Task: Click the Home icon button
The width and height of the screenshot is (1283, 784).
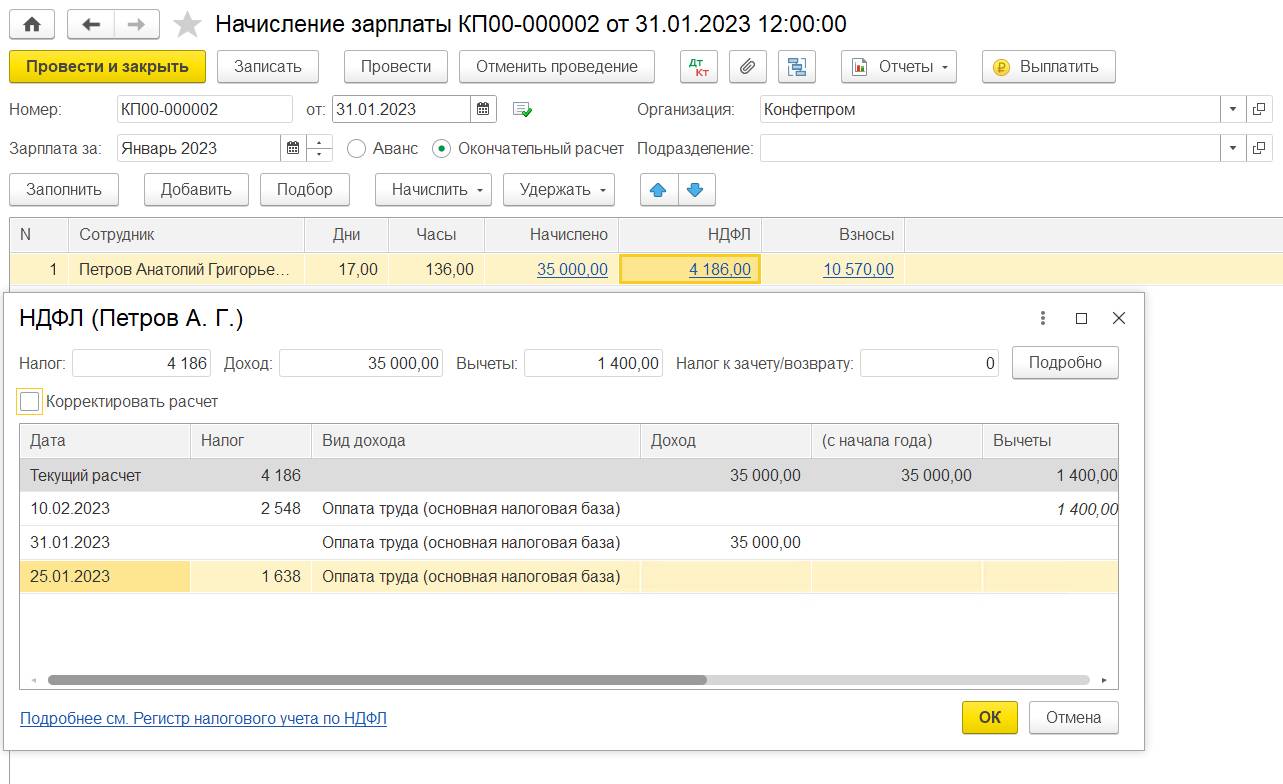Action: tap(32, 24)
